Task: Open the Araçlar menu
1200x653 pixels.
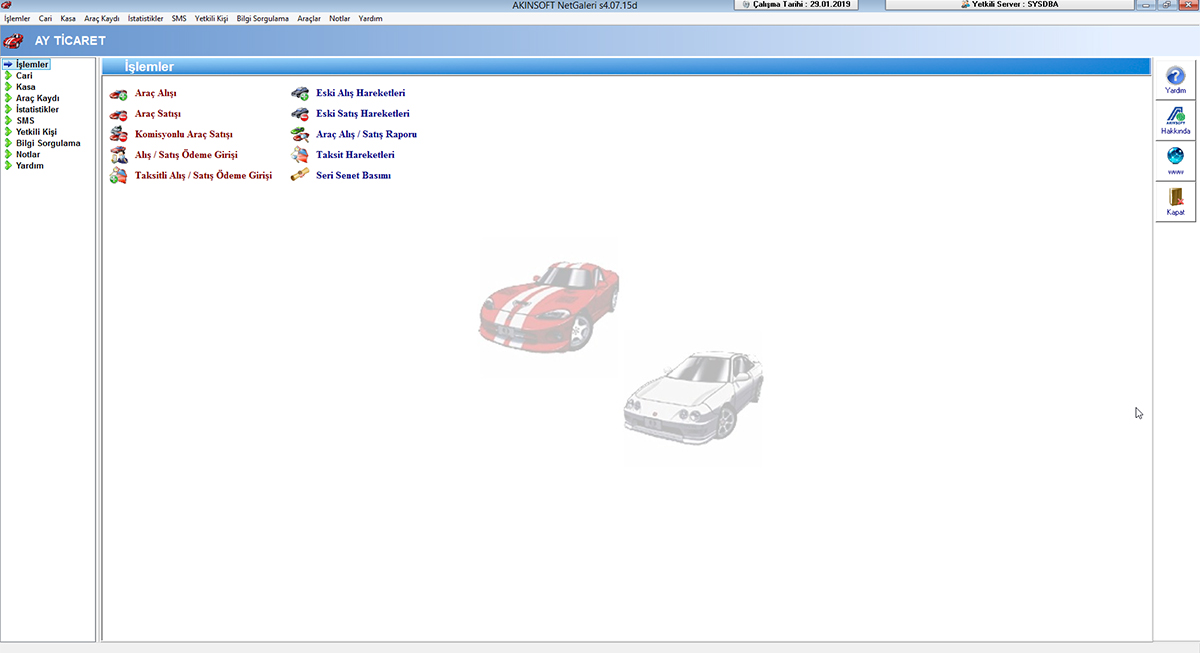Action: (309, 19)
